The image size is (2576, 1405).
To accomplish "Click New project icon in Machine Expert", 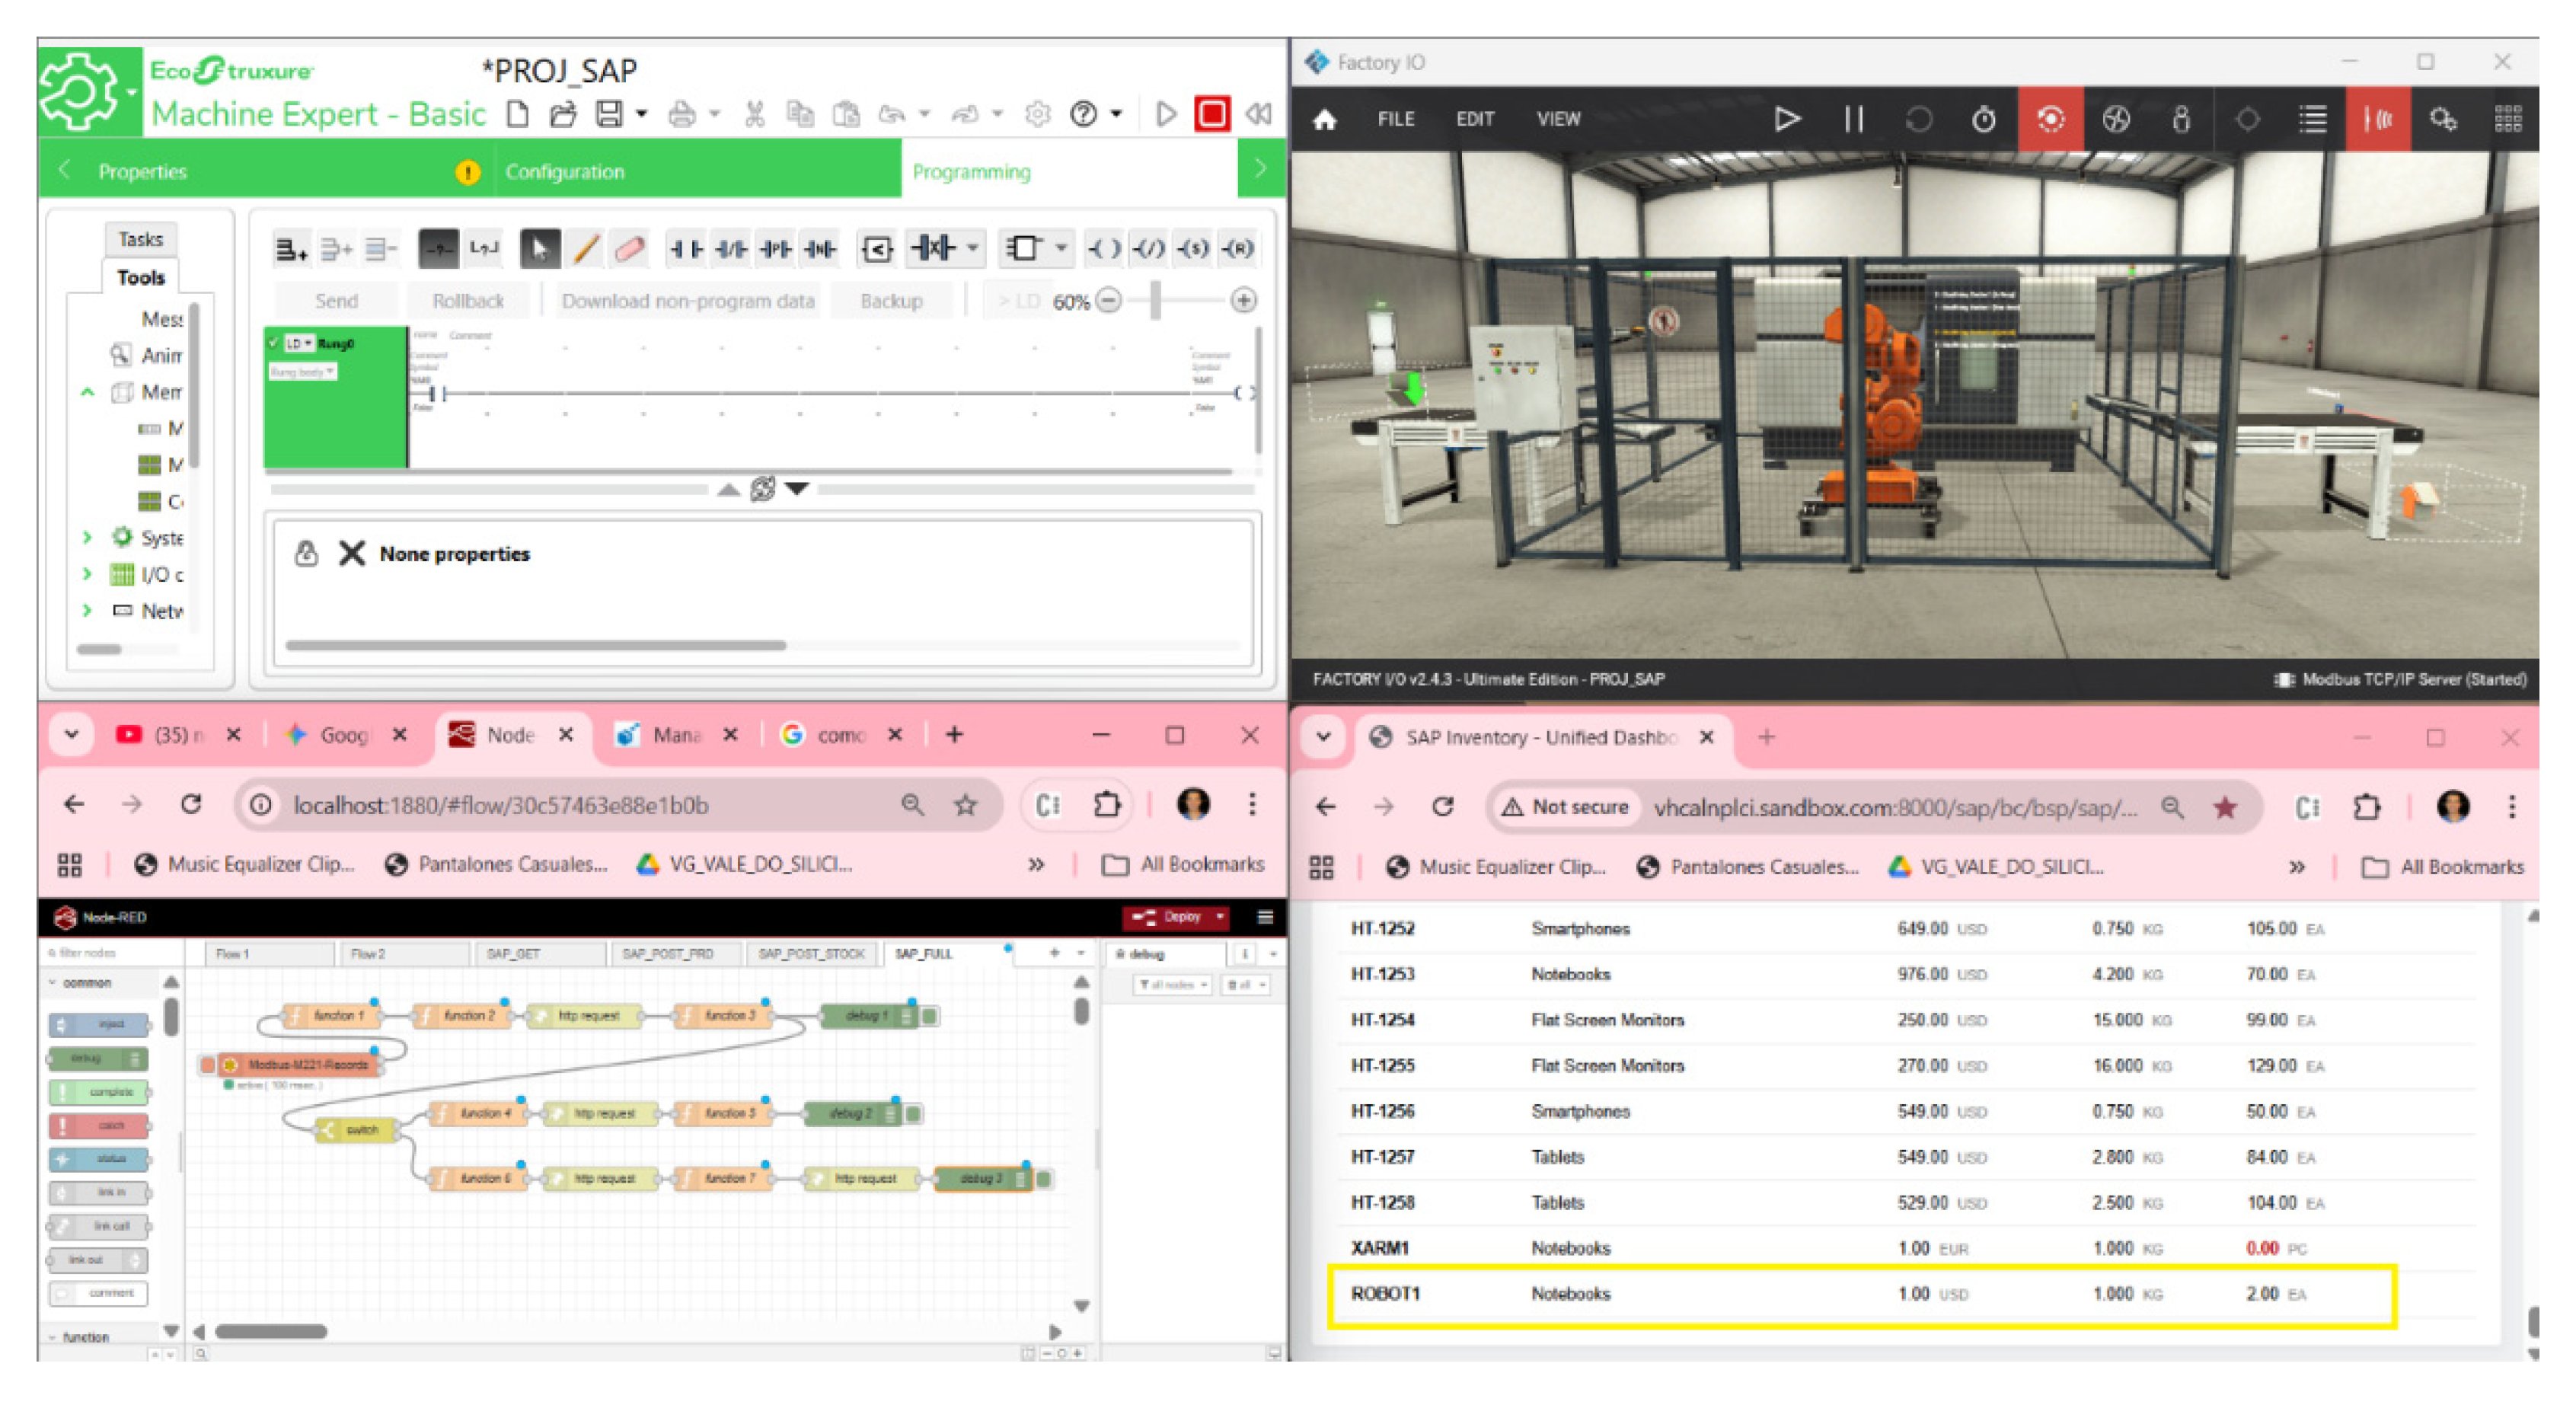I will pos(517,114).
